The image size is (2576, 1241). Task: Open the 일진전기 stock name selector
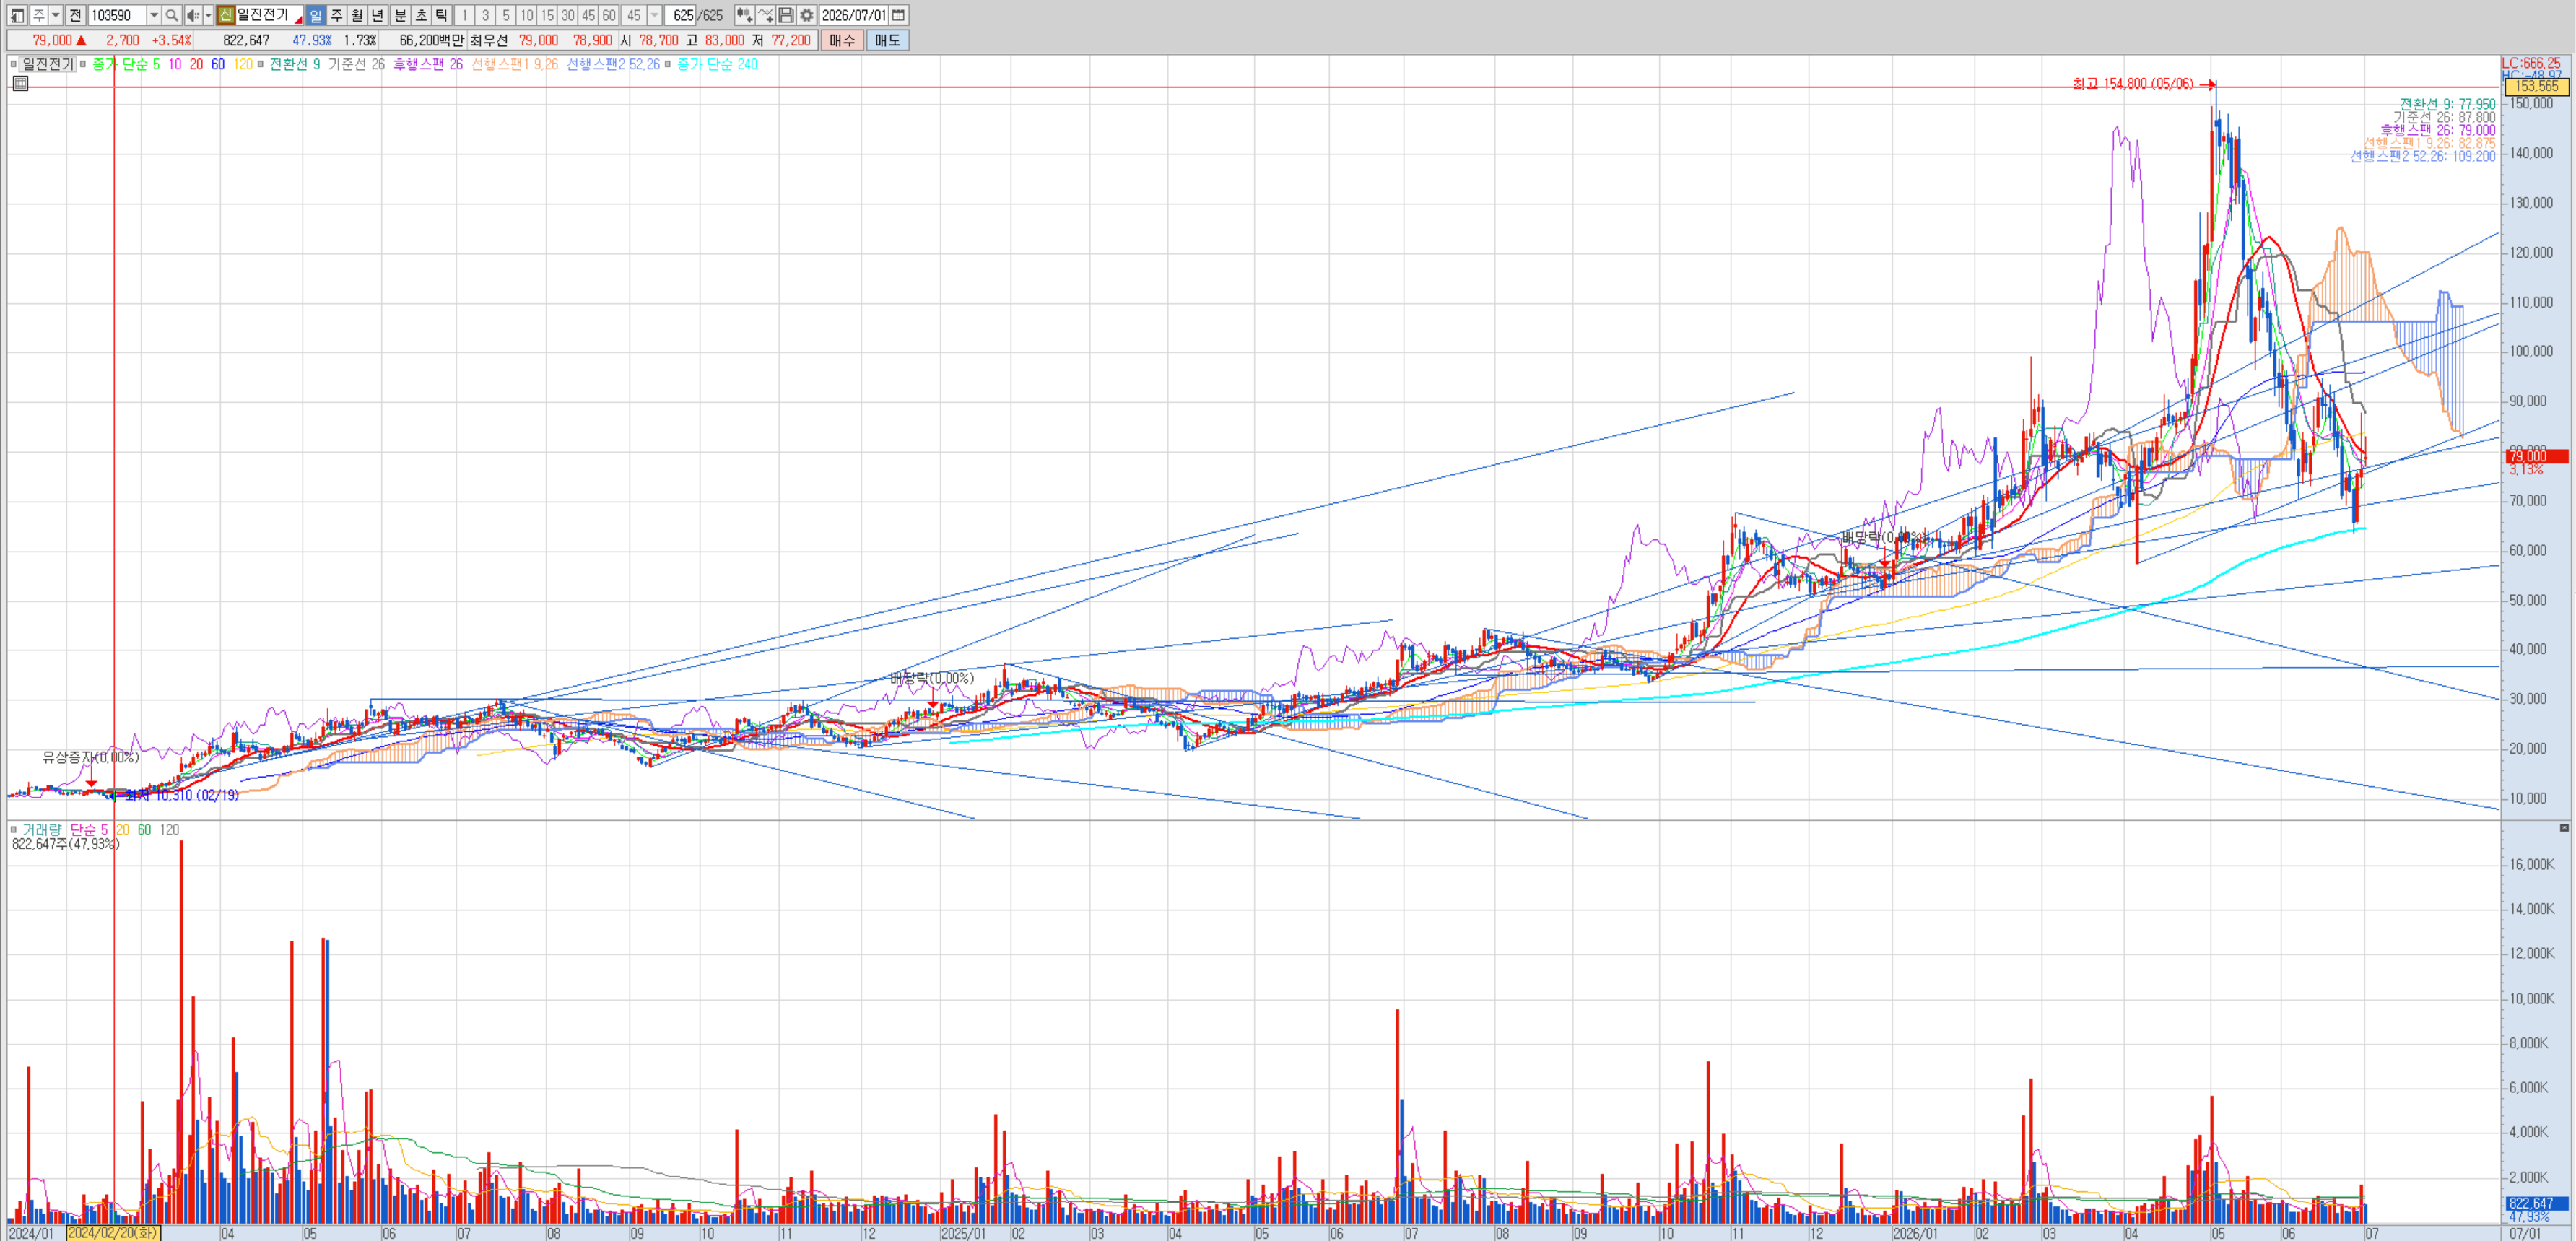(x=269, y=15)
